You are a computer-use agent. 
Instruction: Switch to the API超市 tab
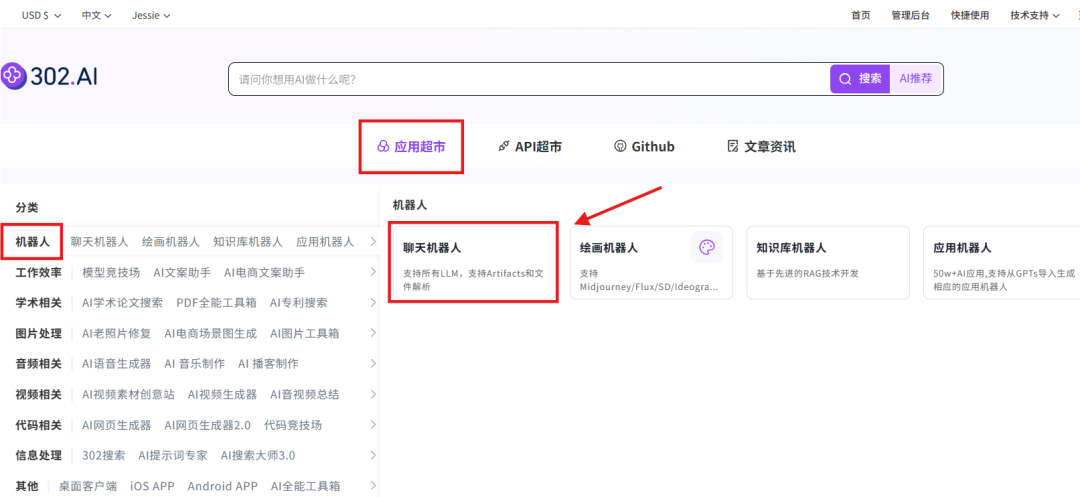[x=530, y=147]
